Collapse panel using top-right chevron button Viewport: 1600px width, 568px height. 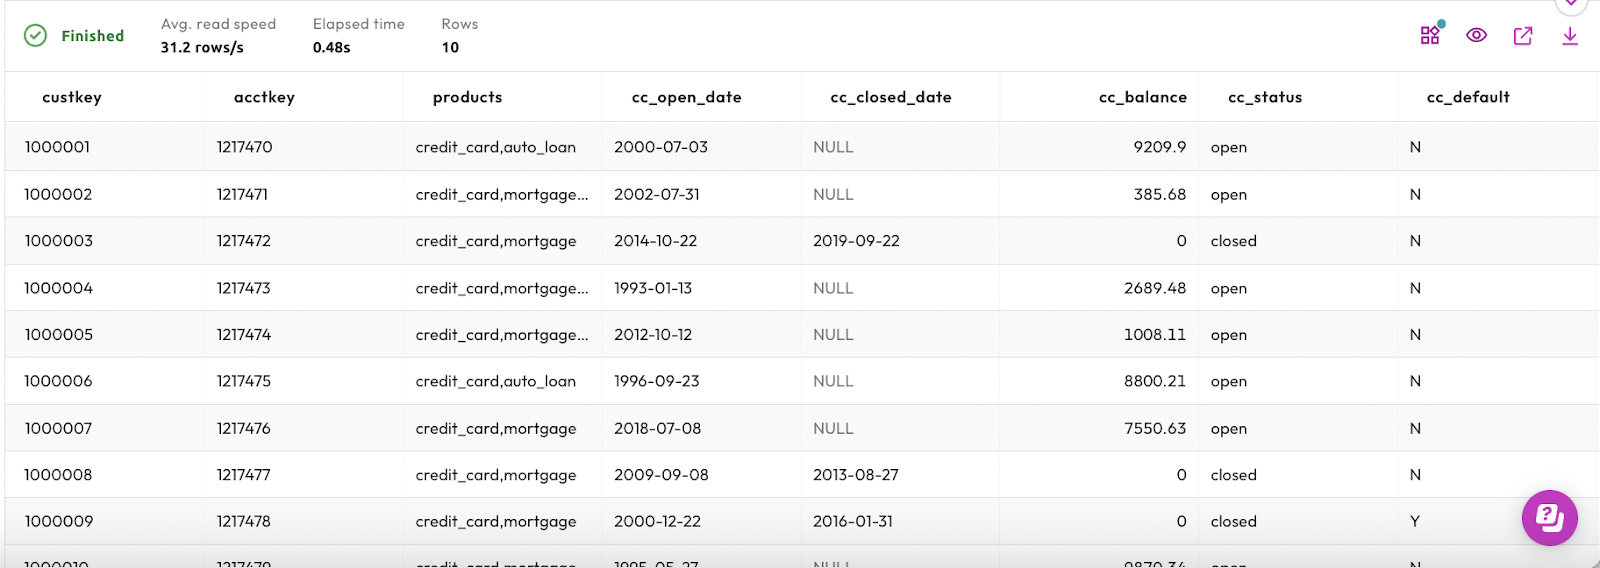(x=1571, y=4)
